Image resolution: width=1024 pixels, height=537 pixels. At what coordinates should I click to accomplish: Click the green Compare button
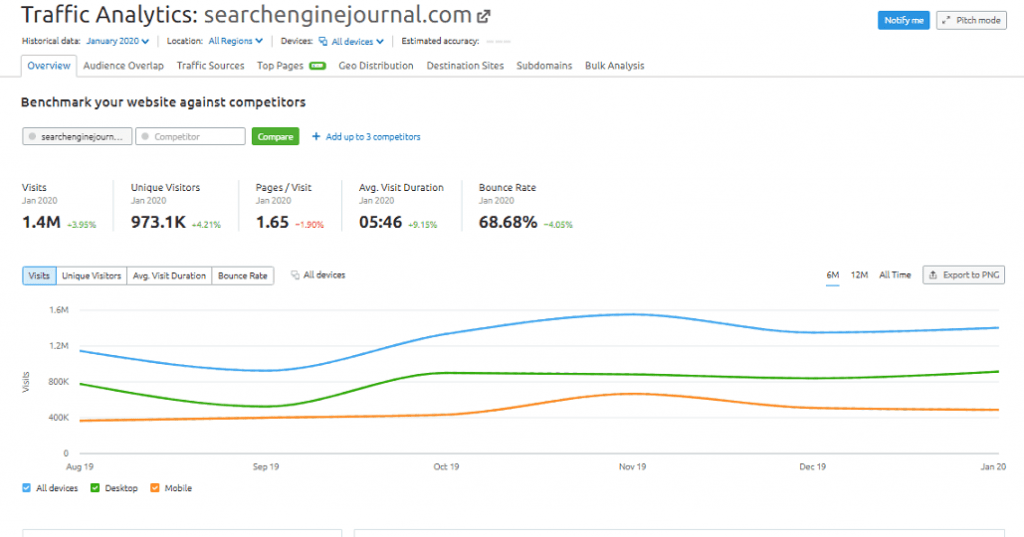276,137
